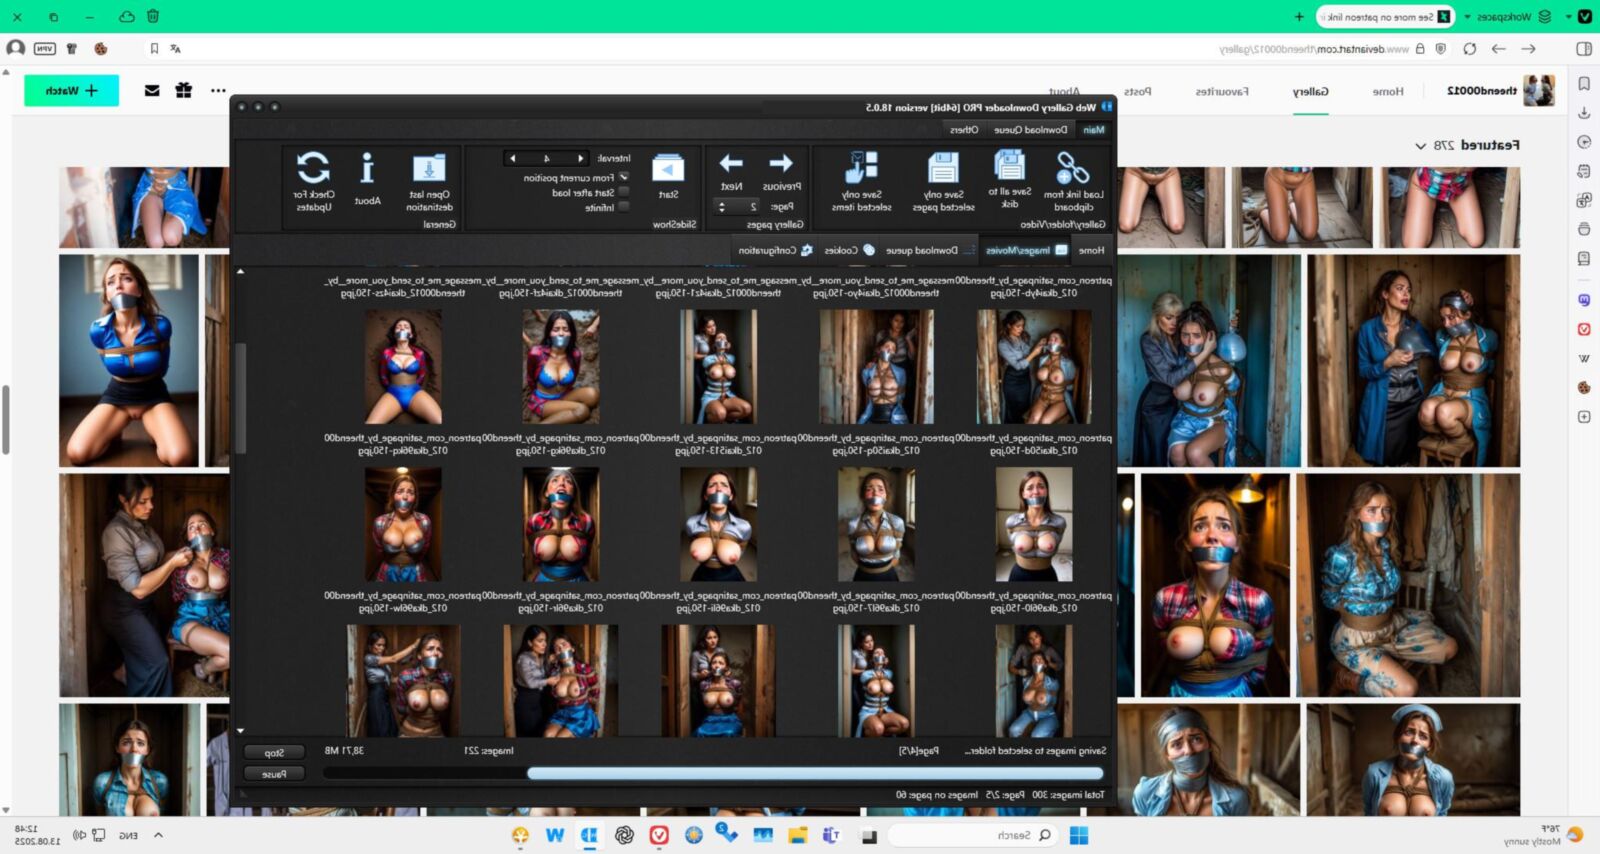1600x854 pixels.
Task: Open last destination folder
Action: click(x=429, y=167)
